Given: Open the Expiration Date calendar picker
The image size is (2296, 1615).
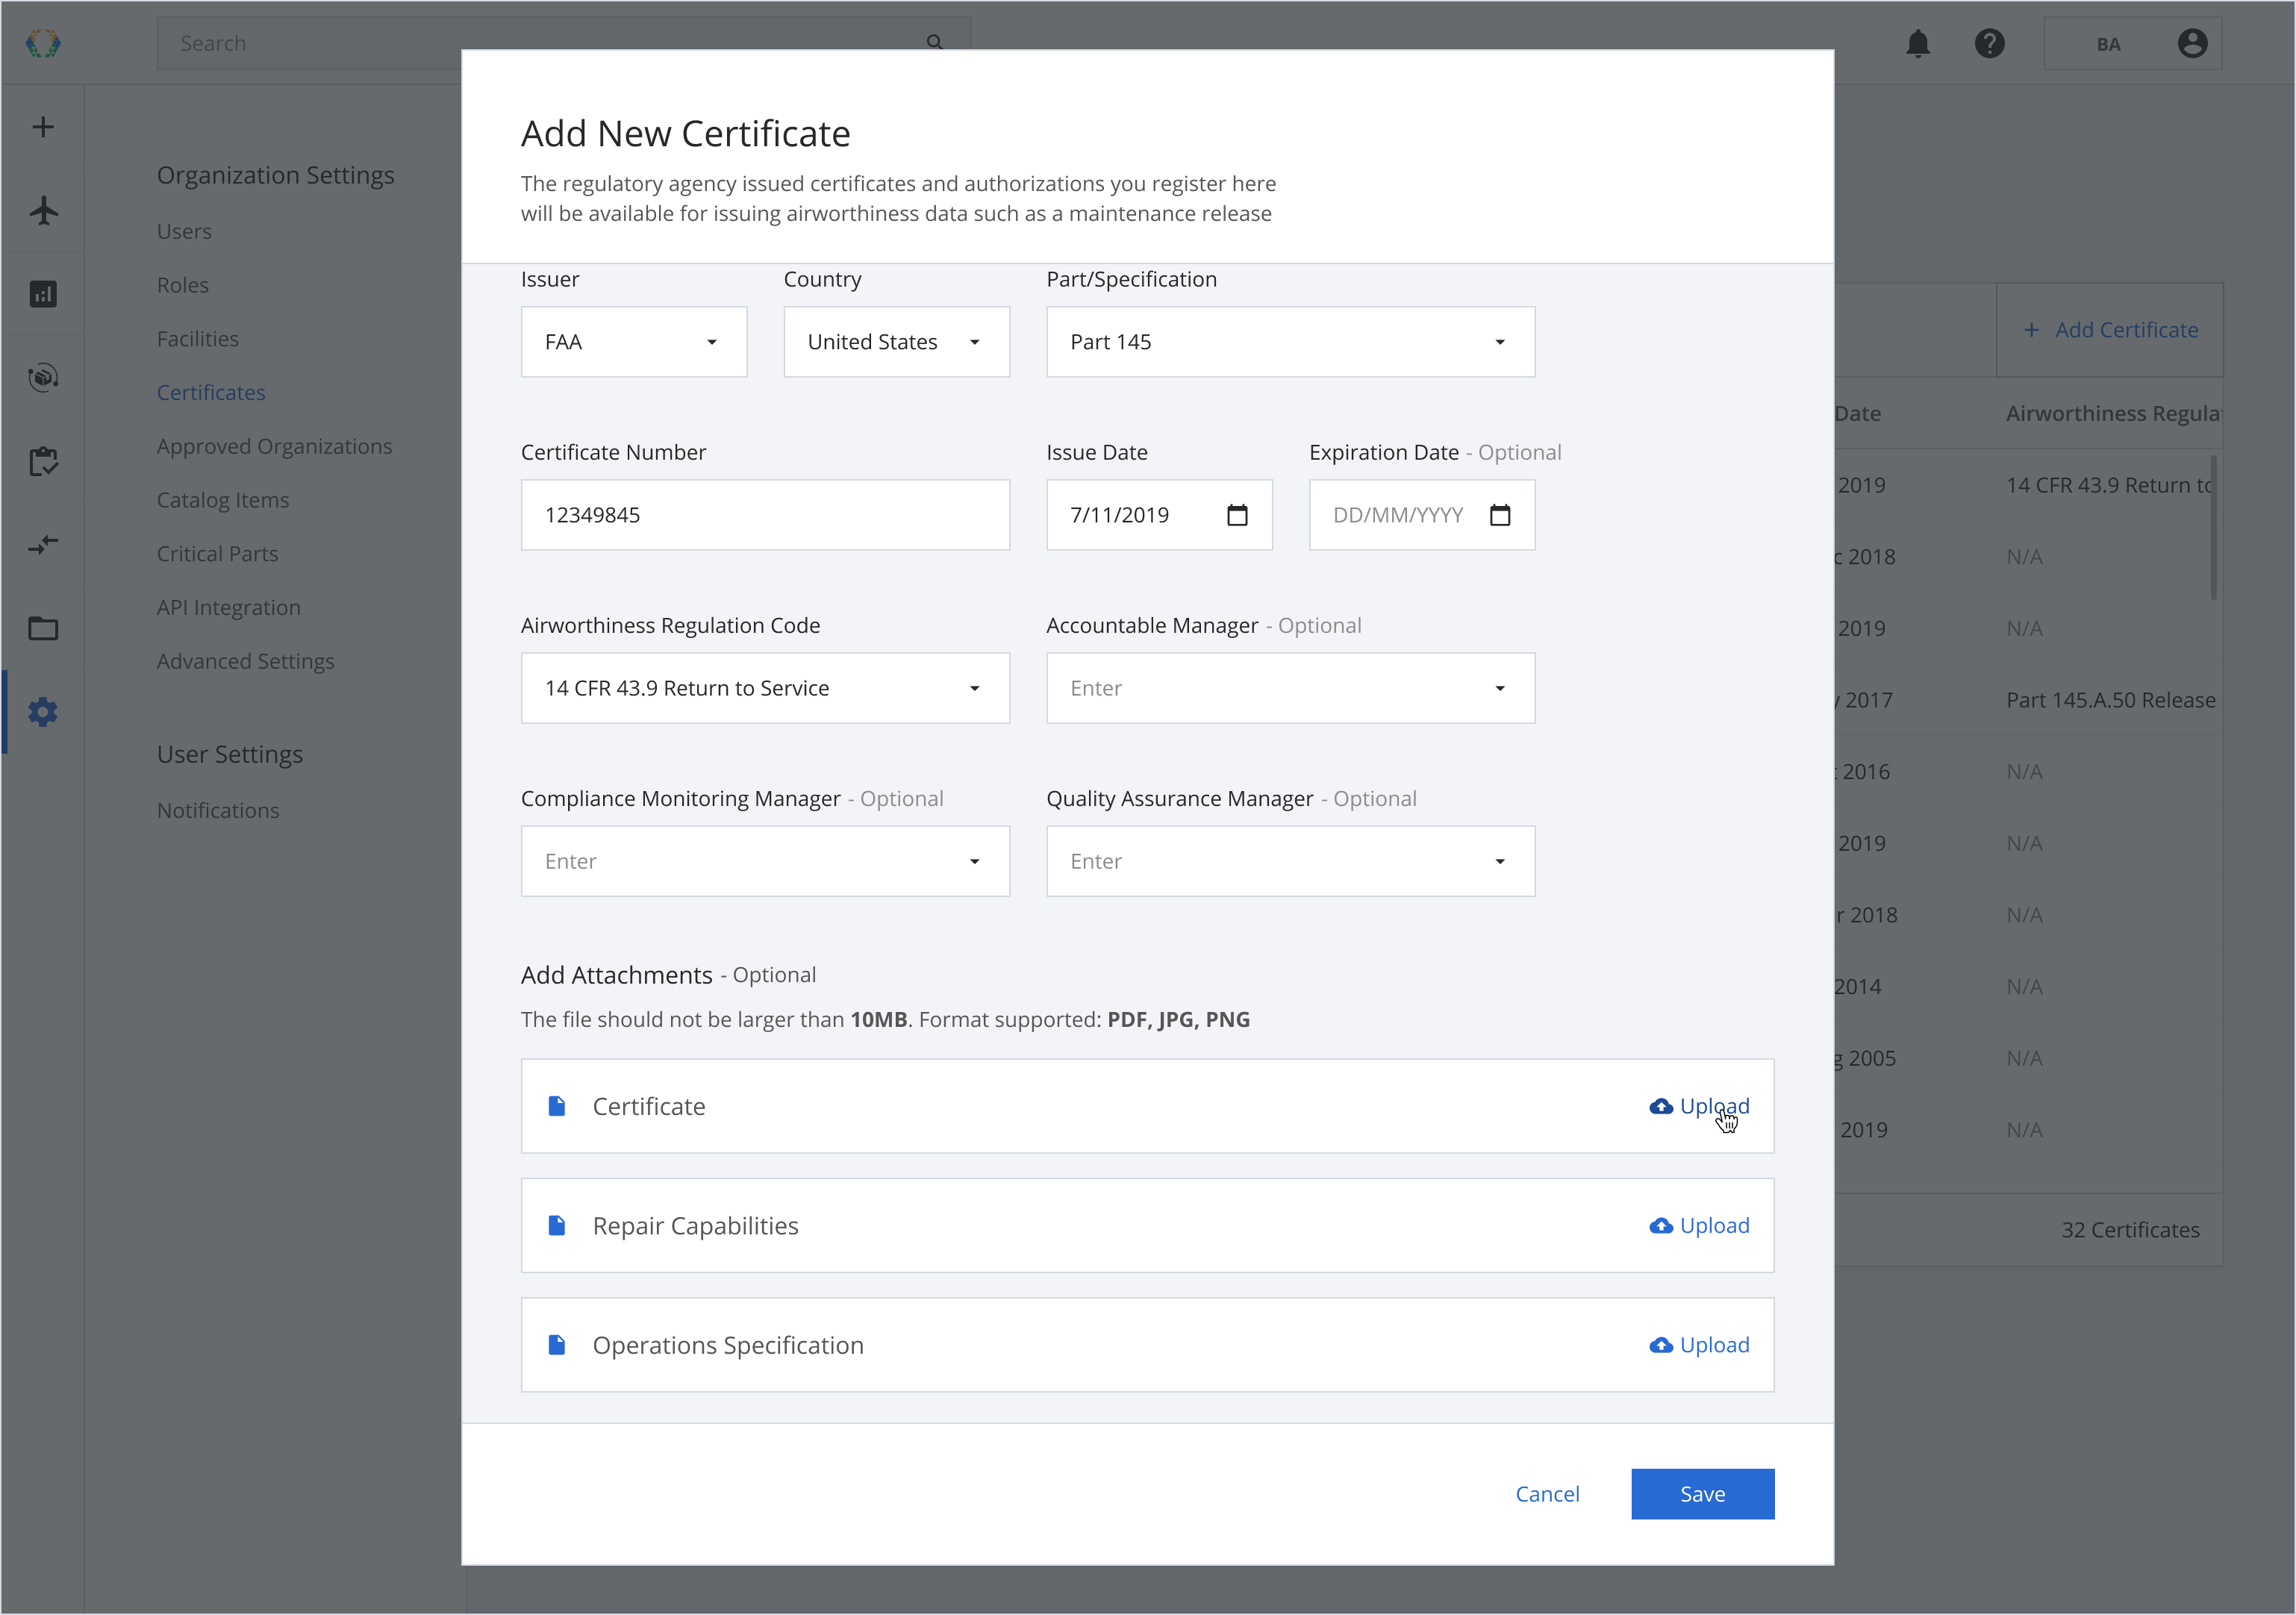Looking at the screenshot, I should (x=1500, y=515).
